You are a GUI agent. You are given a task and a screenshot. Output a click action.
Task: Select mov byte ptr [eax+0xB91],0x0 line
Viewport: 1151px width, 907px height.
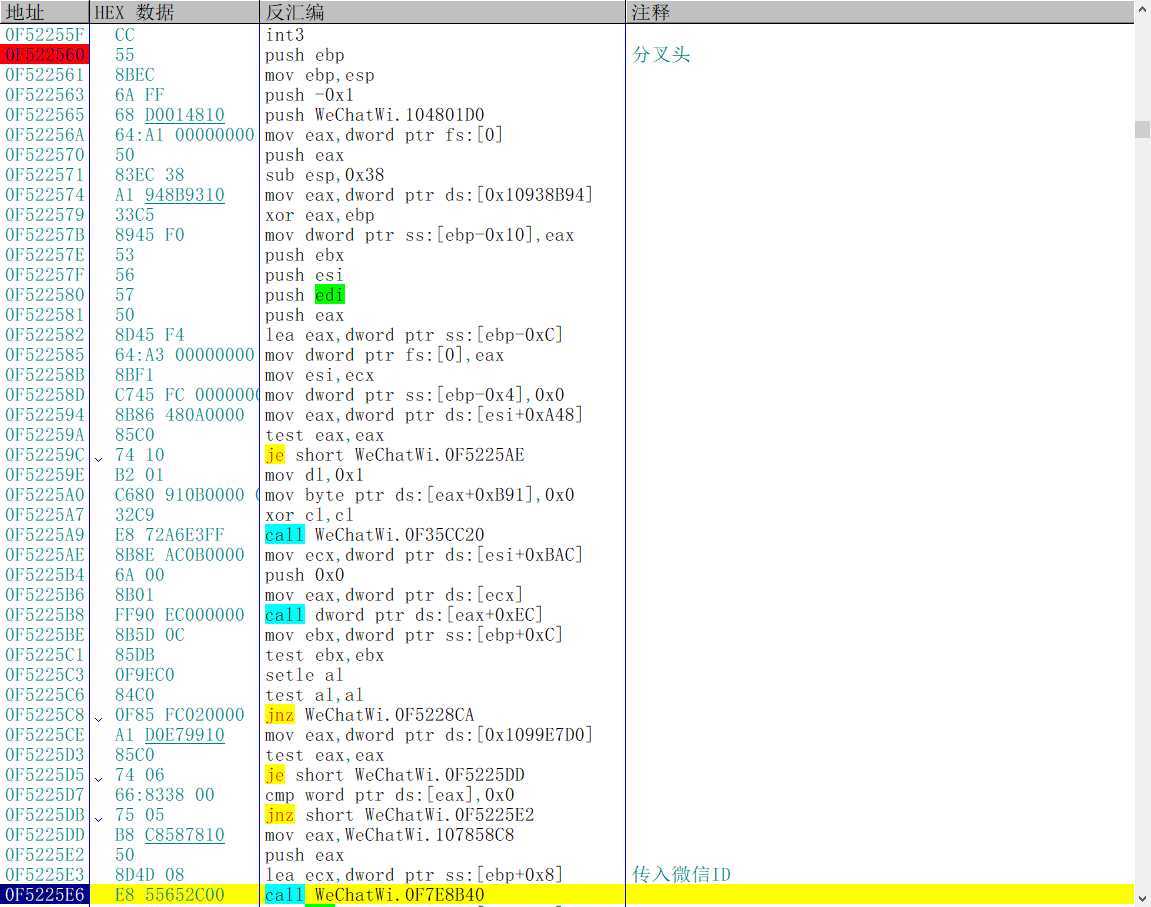(419, 495)
